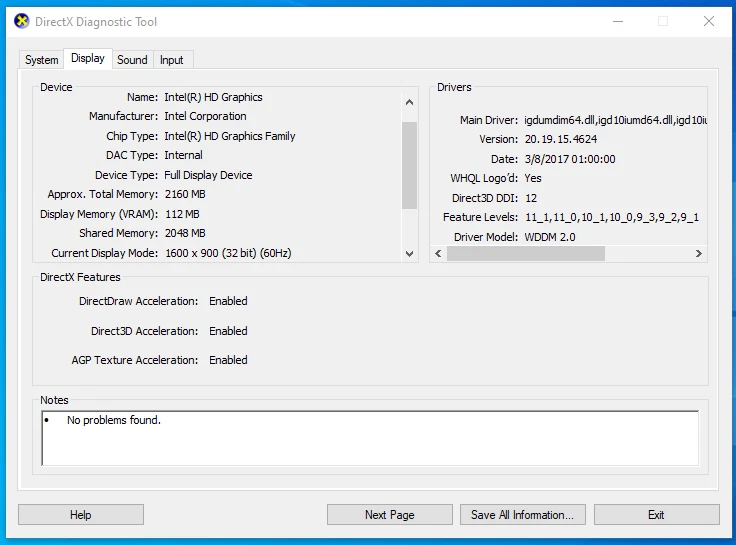Click the name value 'Intel(R) HD Graphics'
The height and width of the screenshot is (545, 736).
tap(213, 97)
